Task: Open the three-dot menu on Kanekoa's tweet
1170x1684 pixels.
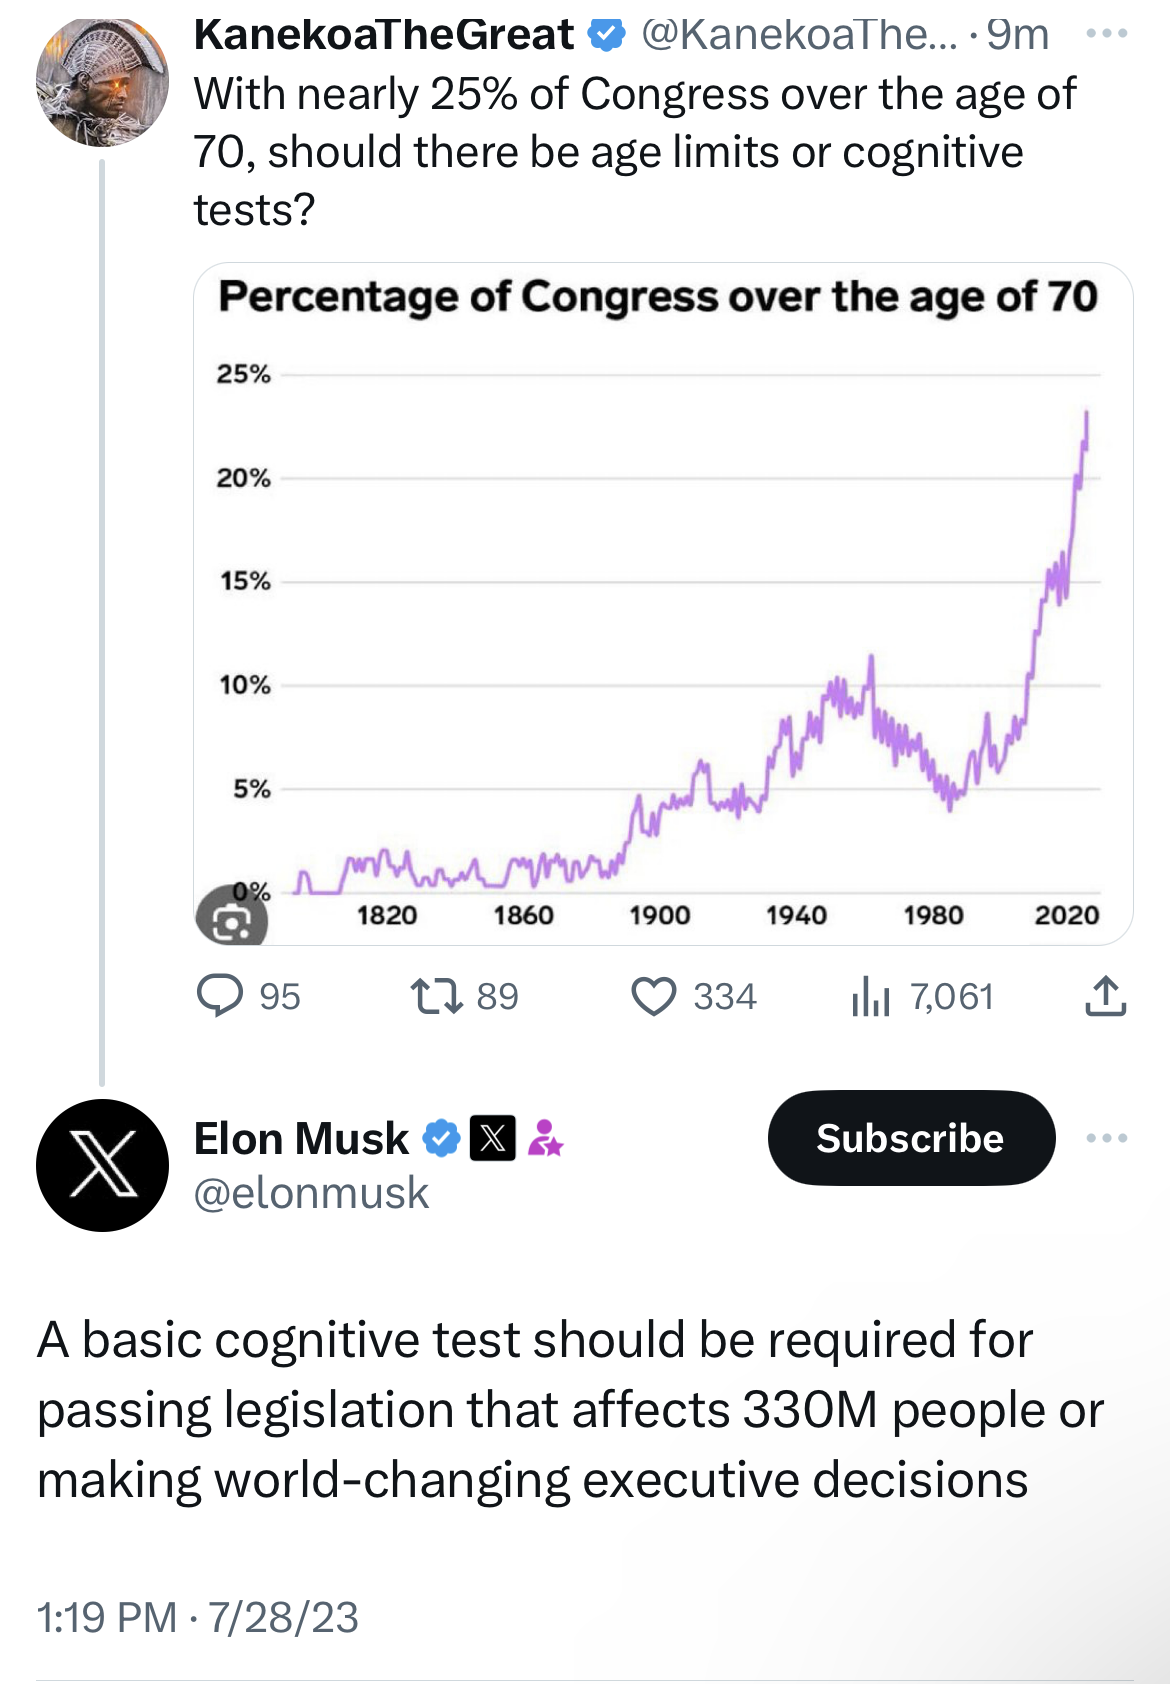Action: click(1107, 33)
